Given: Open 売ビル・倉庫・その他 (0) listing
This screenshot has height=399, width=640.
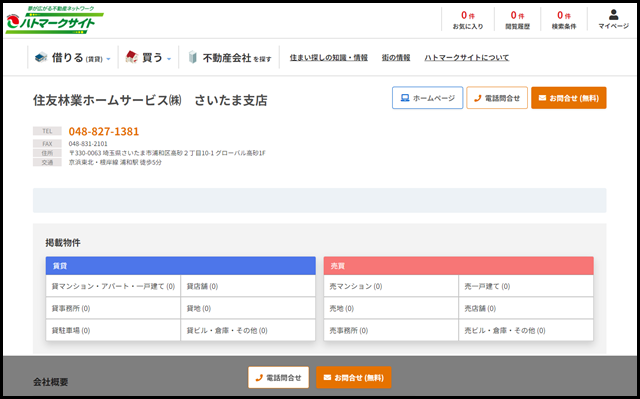Looking at the screenshot, I should (x=526, y=330).
